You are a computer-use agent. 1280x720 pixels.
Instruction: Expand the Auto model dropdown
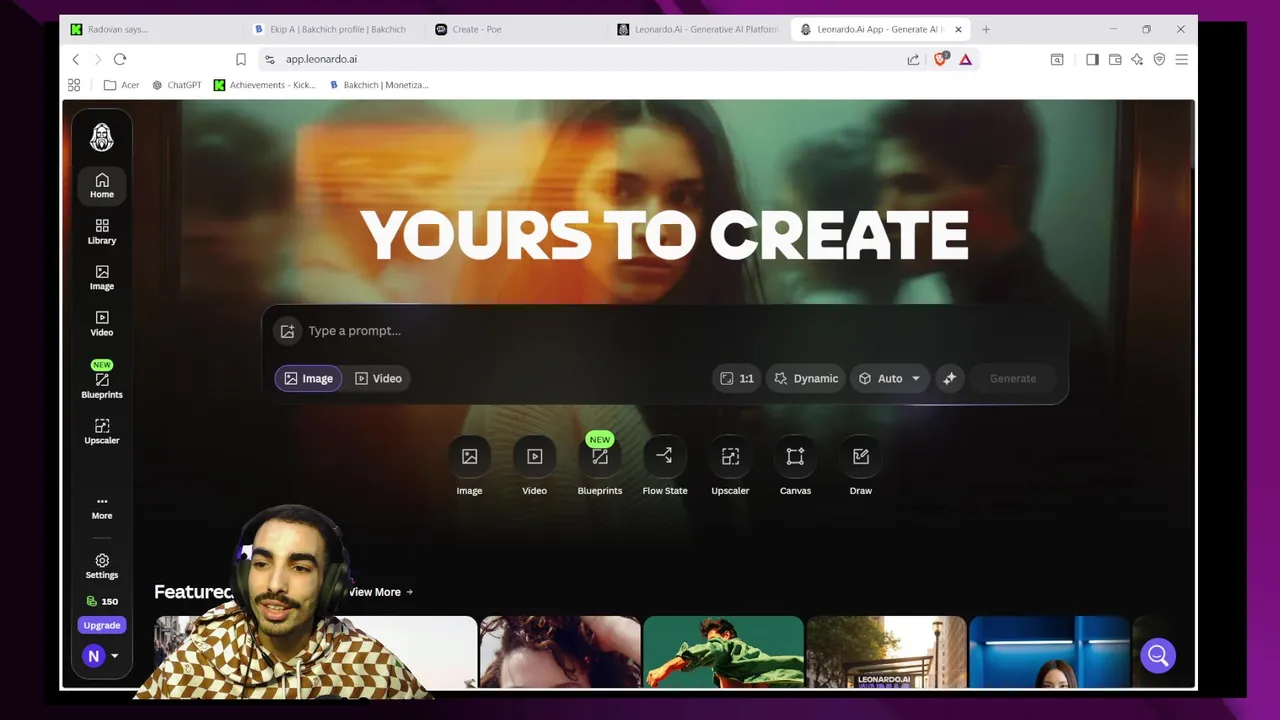pos(889,378)
